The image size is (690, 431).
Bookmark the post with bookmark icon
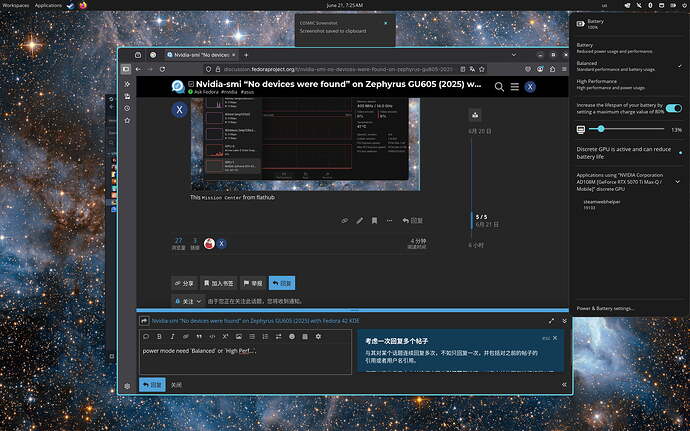coord(374,221)
